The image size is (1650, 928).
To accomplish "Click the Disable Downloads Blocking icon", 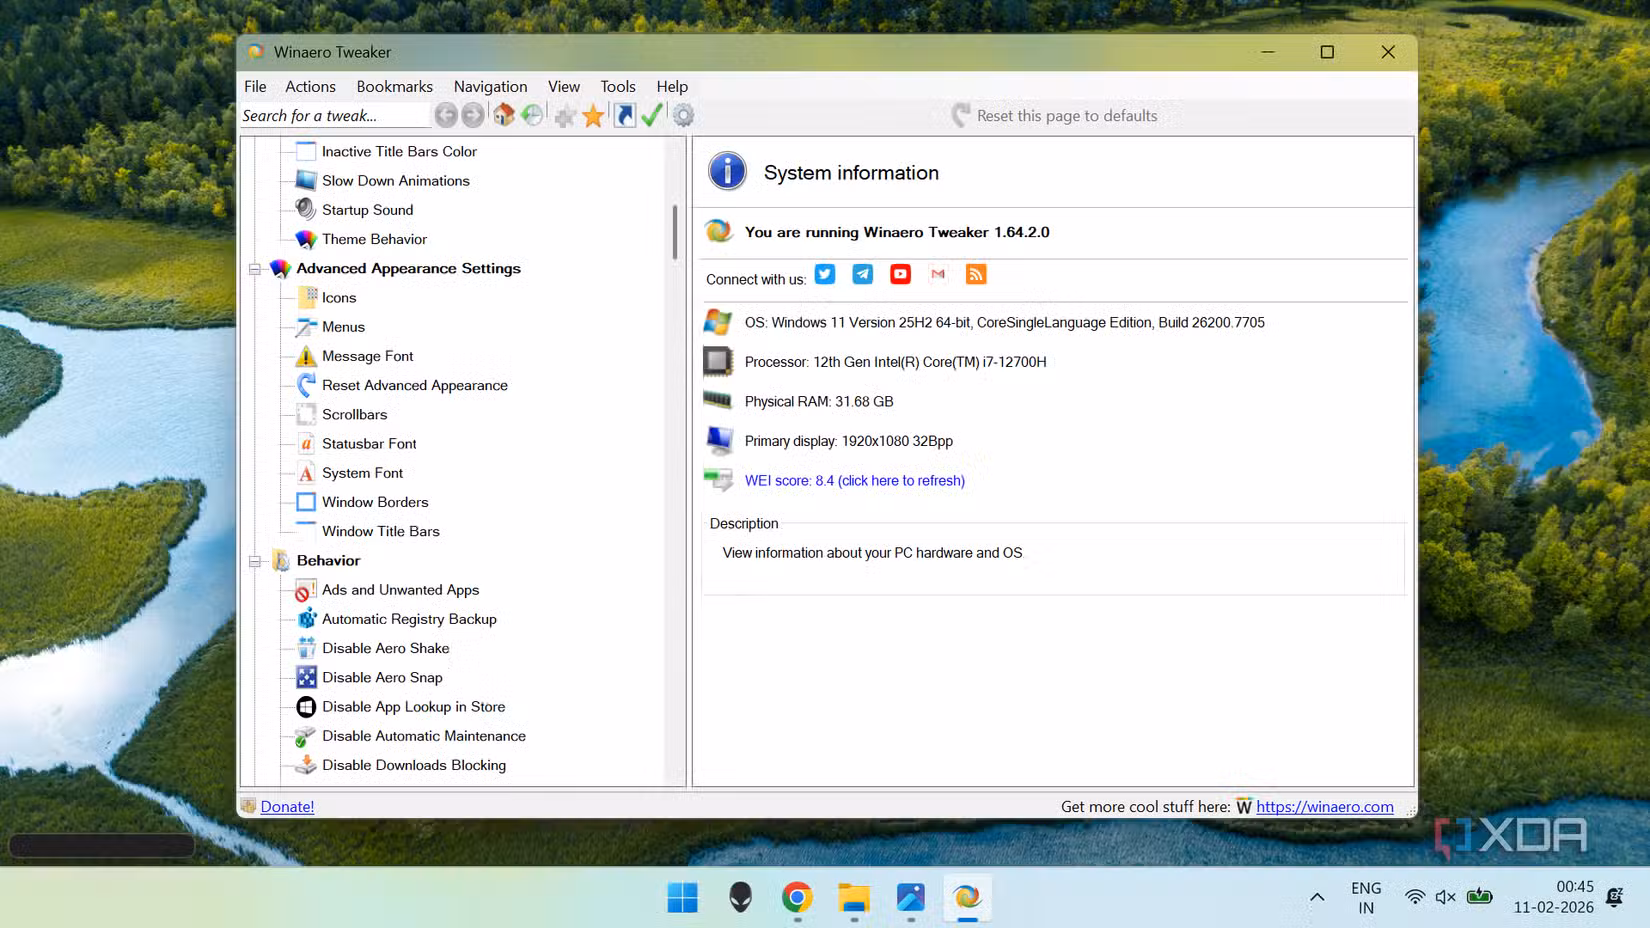I will 306,765.
